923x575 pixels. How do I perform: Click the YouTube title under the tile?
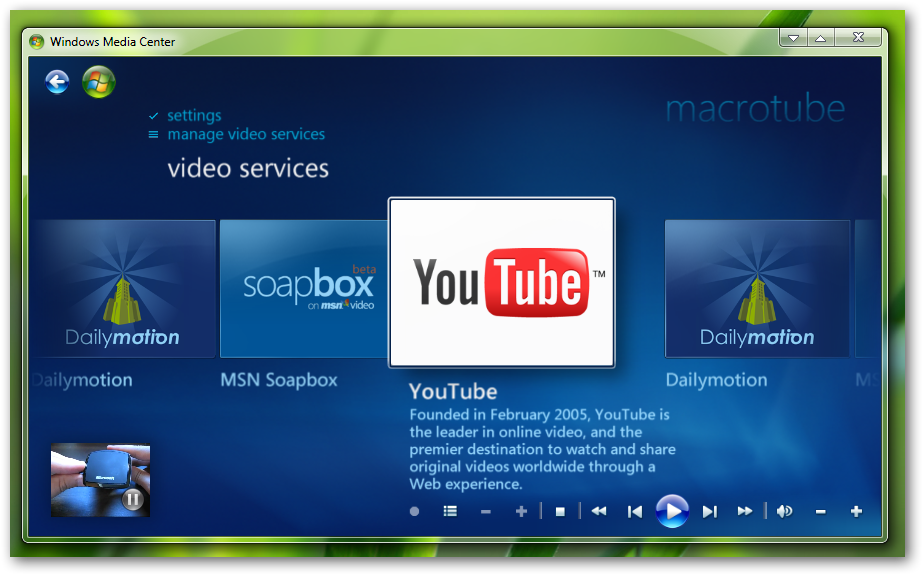[453, 391]
